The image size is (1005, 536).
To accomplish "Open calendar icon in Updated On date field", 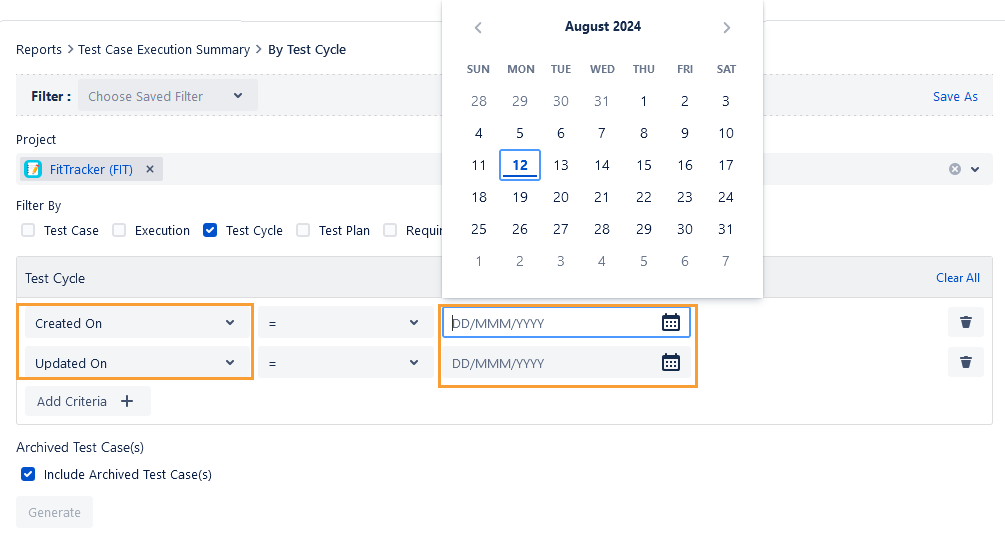I will tap(671, 362).
